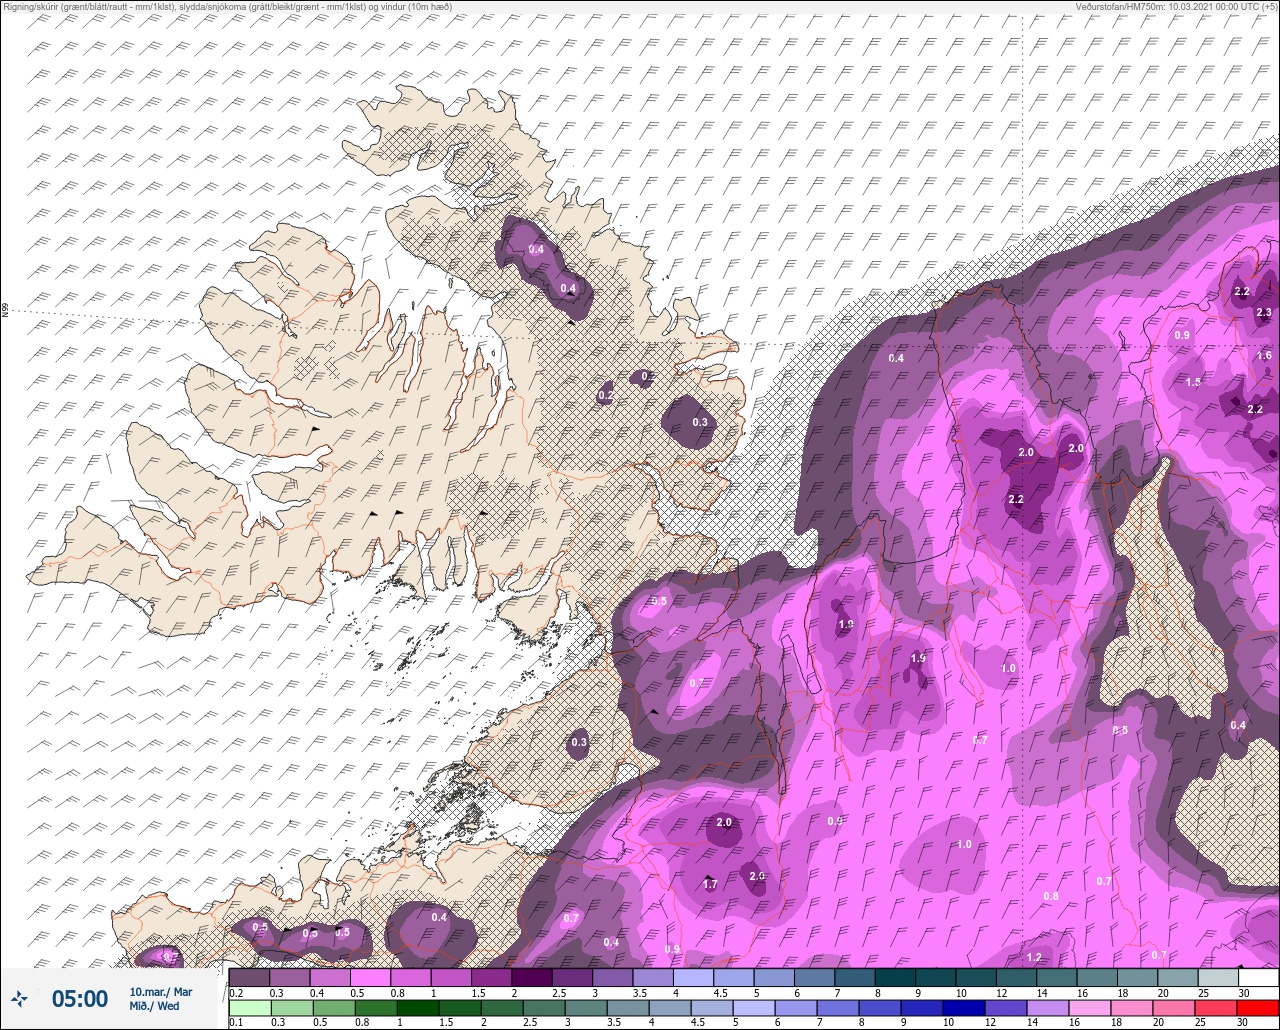
Task: Pick the white swatch ending the top legend row
Action: 1258,977
